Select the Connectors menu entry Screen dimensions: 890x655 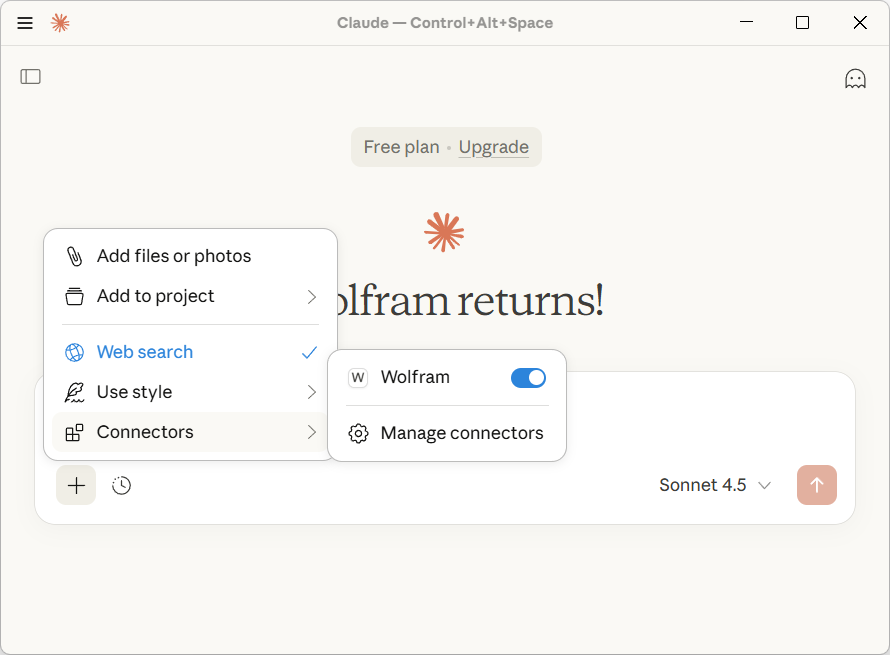click(145, 432)
